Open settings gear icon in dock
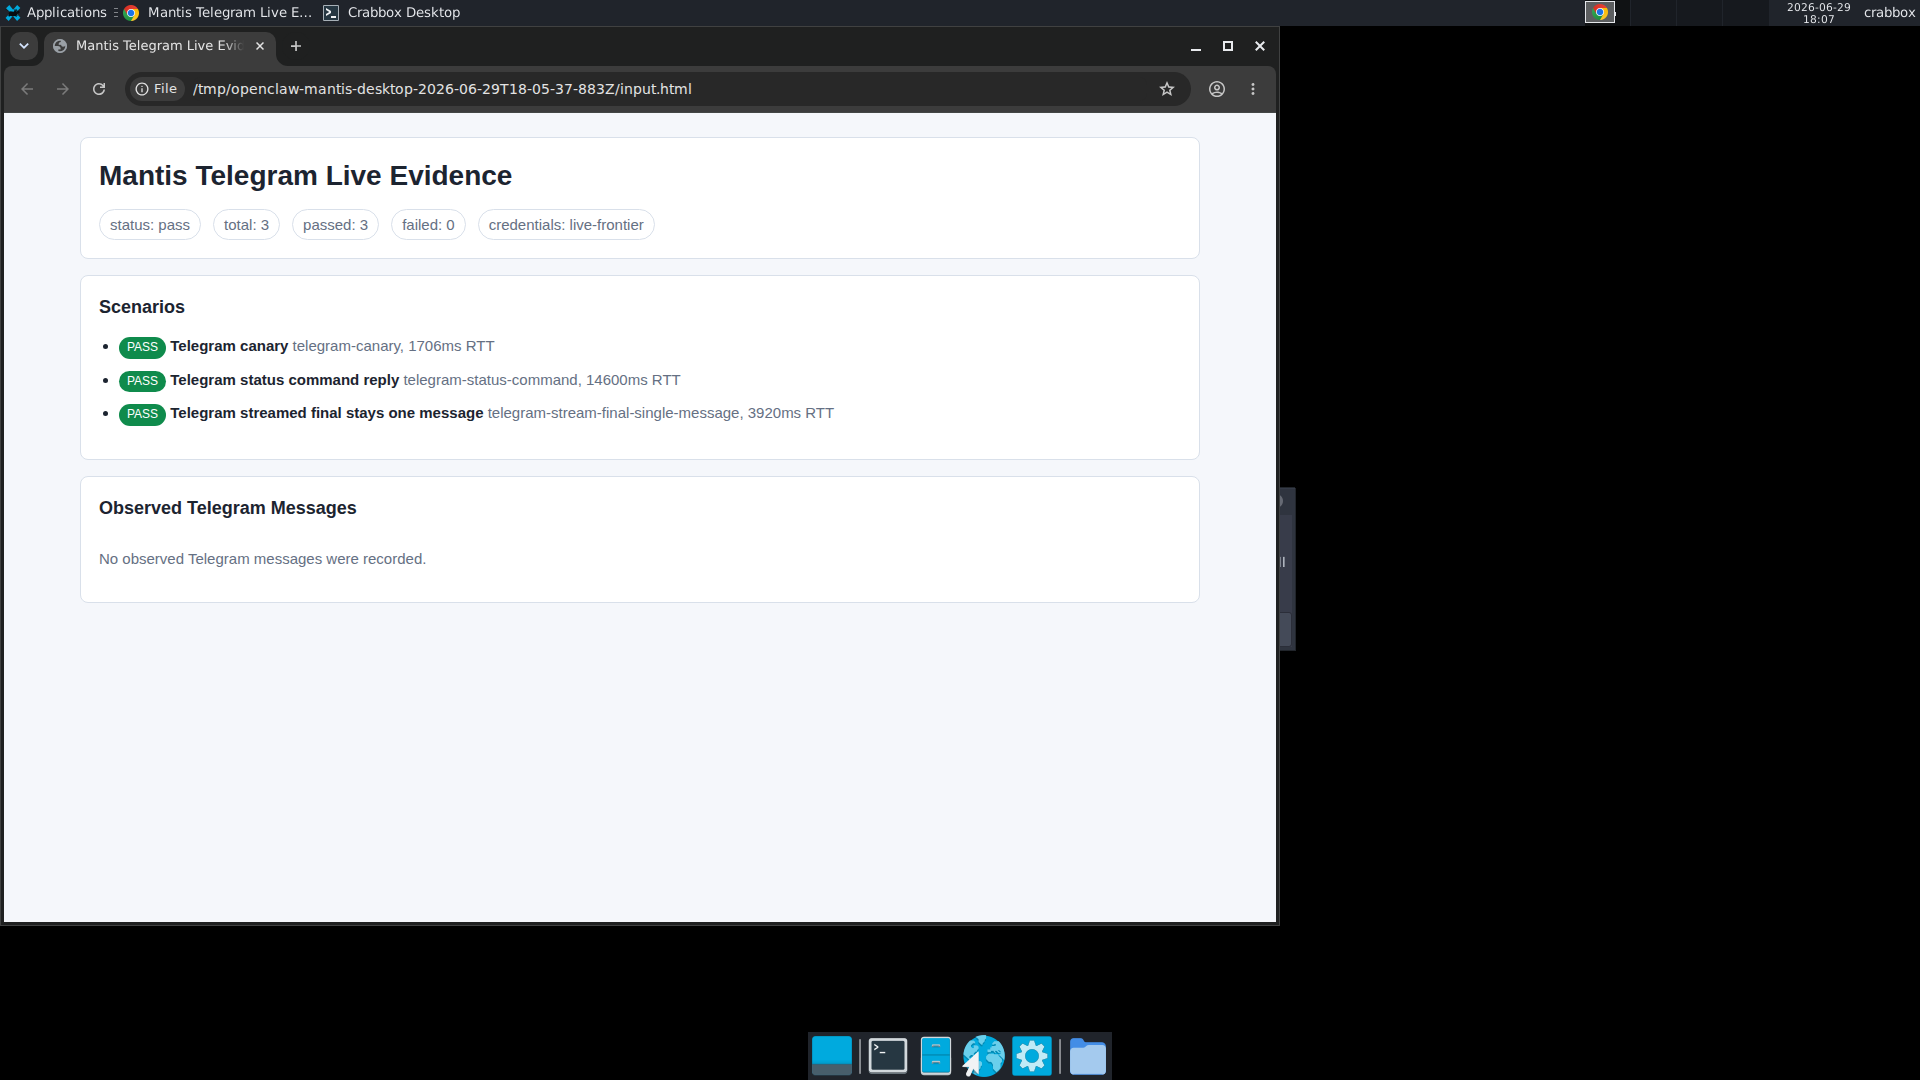1920x1080 pixels. point(1032,1056)
